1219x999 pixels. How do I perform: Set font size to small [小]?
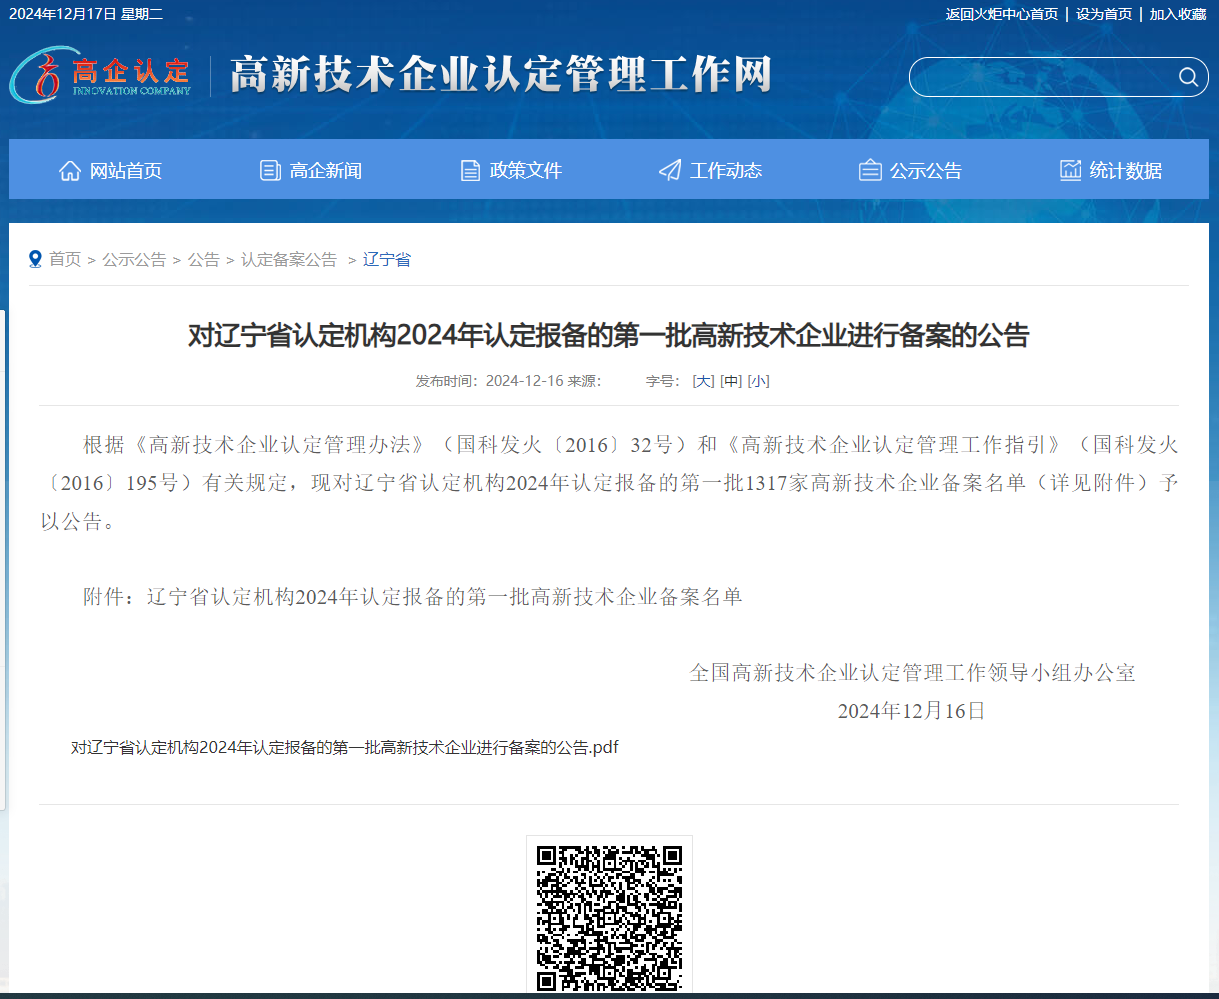(x=759, y=381)
